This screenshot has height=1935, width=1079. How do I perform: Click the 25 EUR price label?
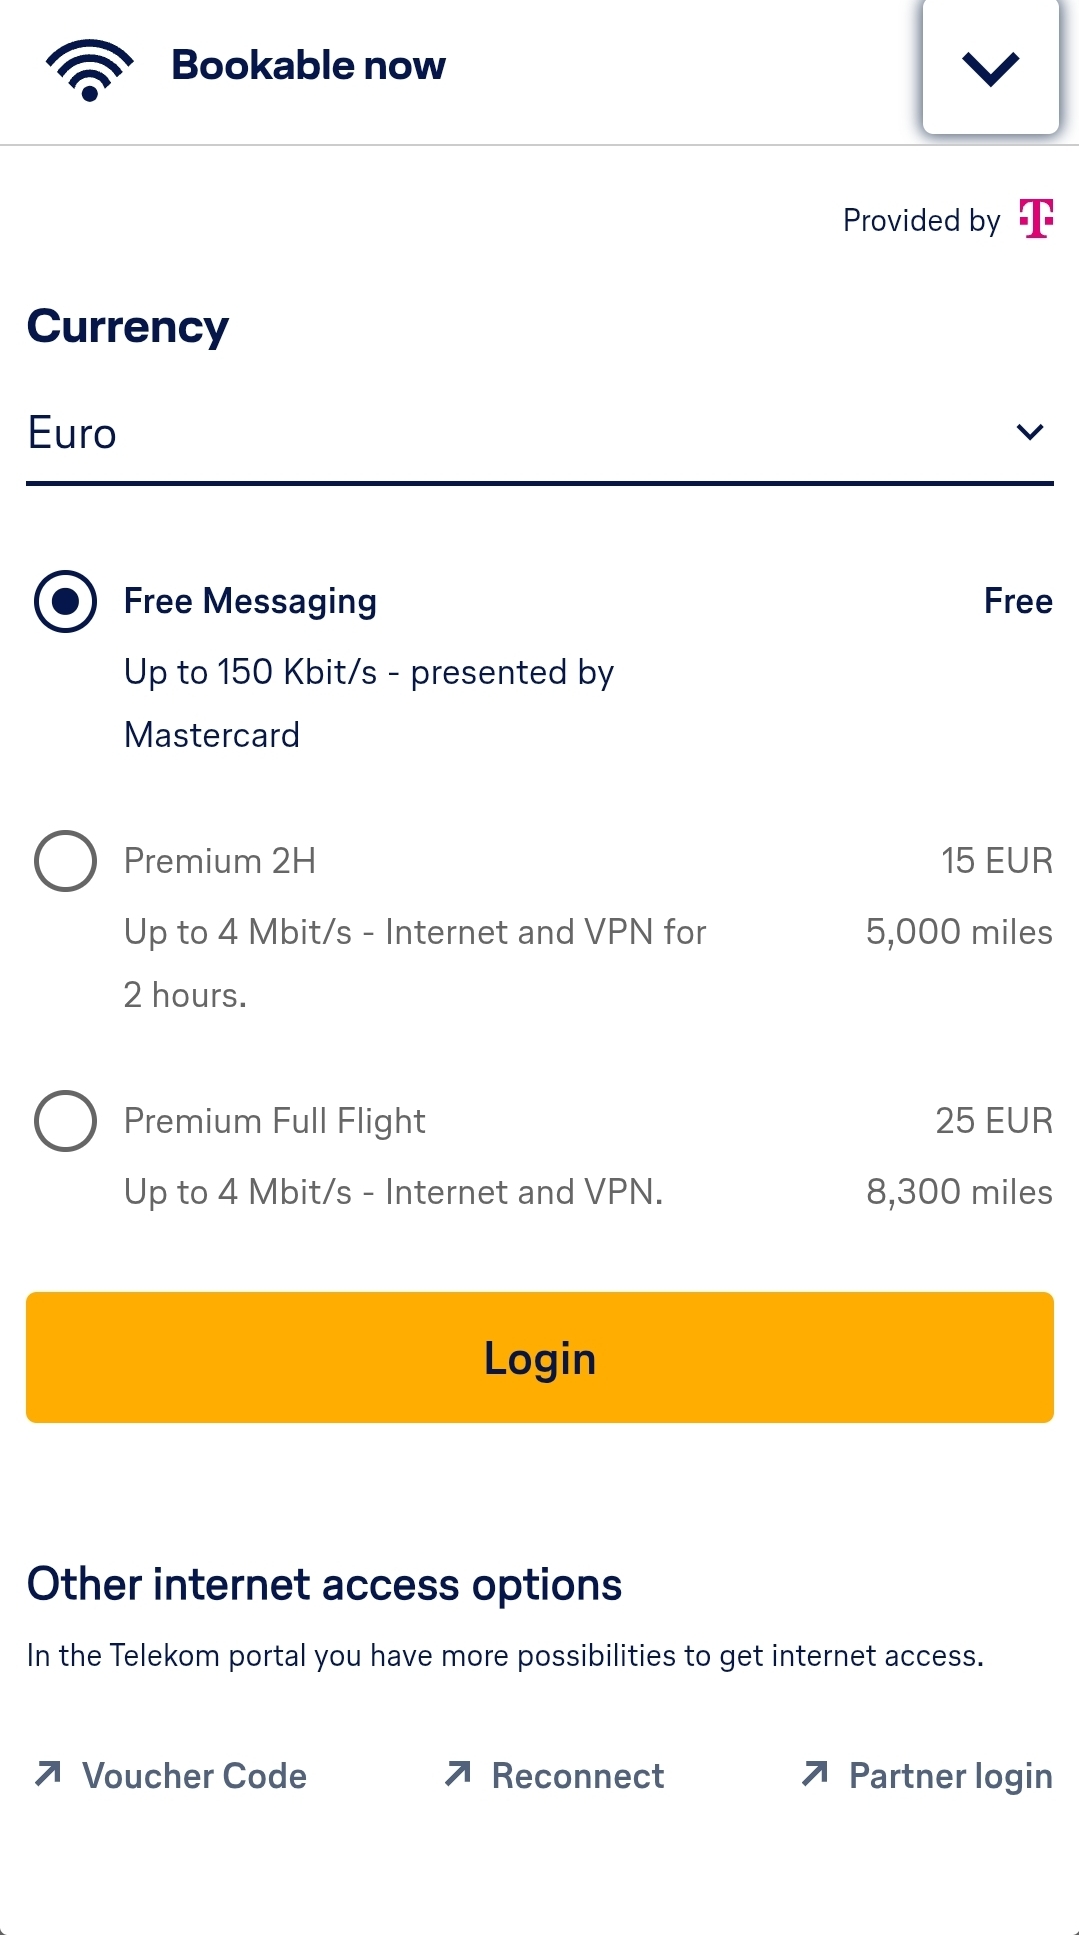click(x=994, y=1121)
